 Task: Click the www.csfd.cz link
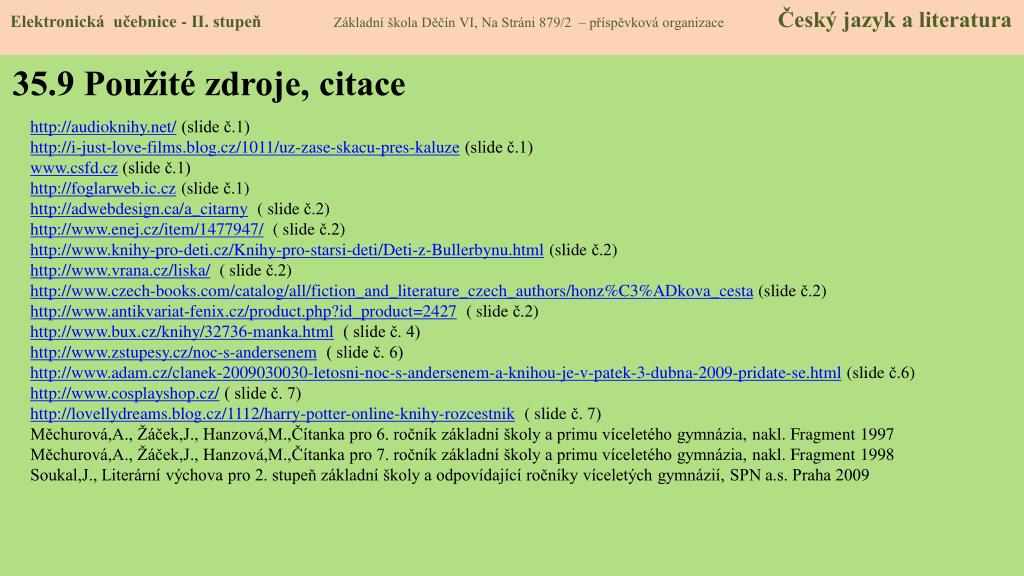point(74,168)
